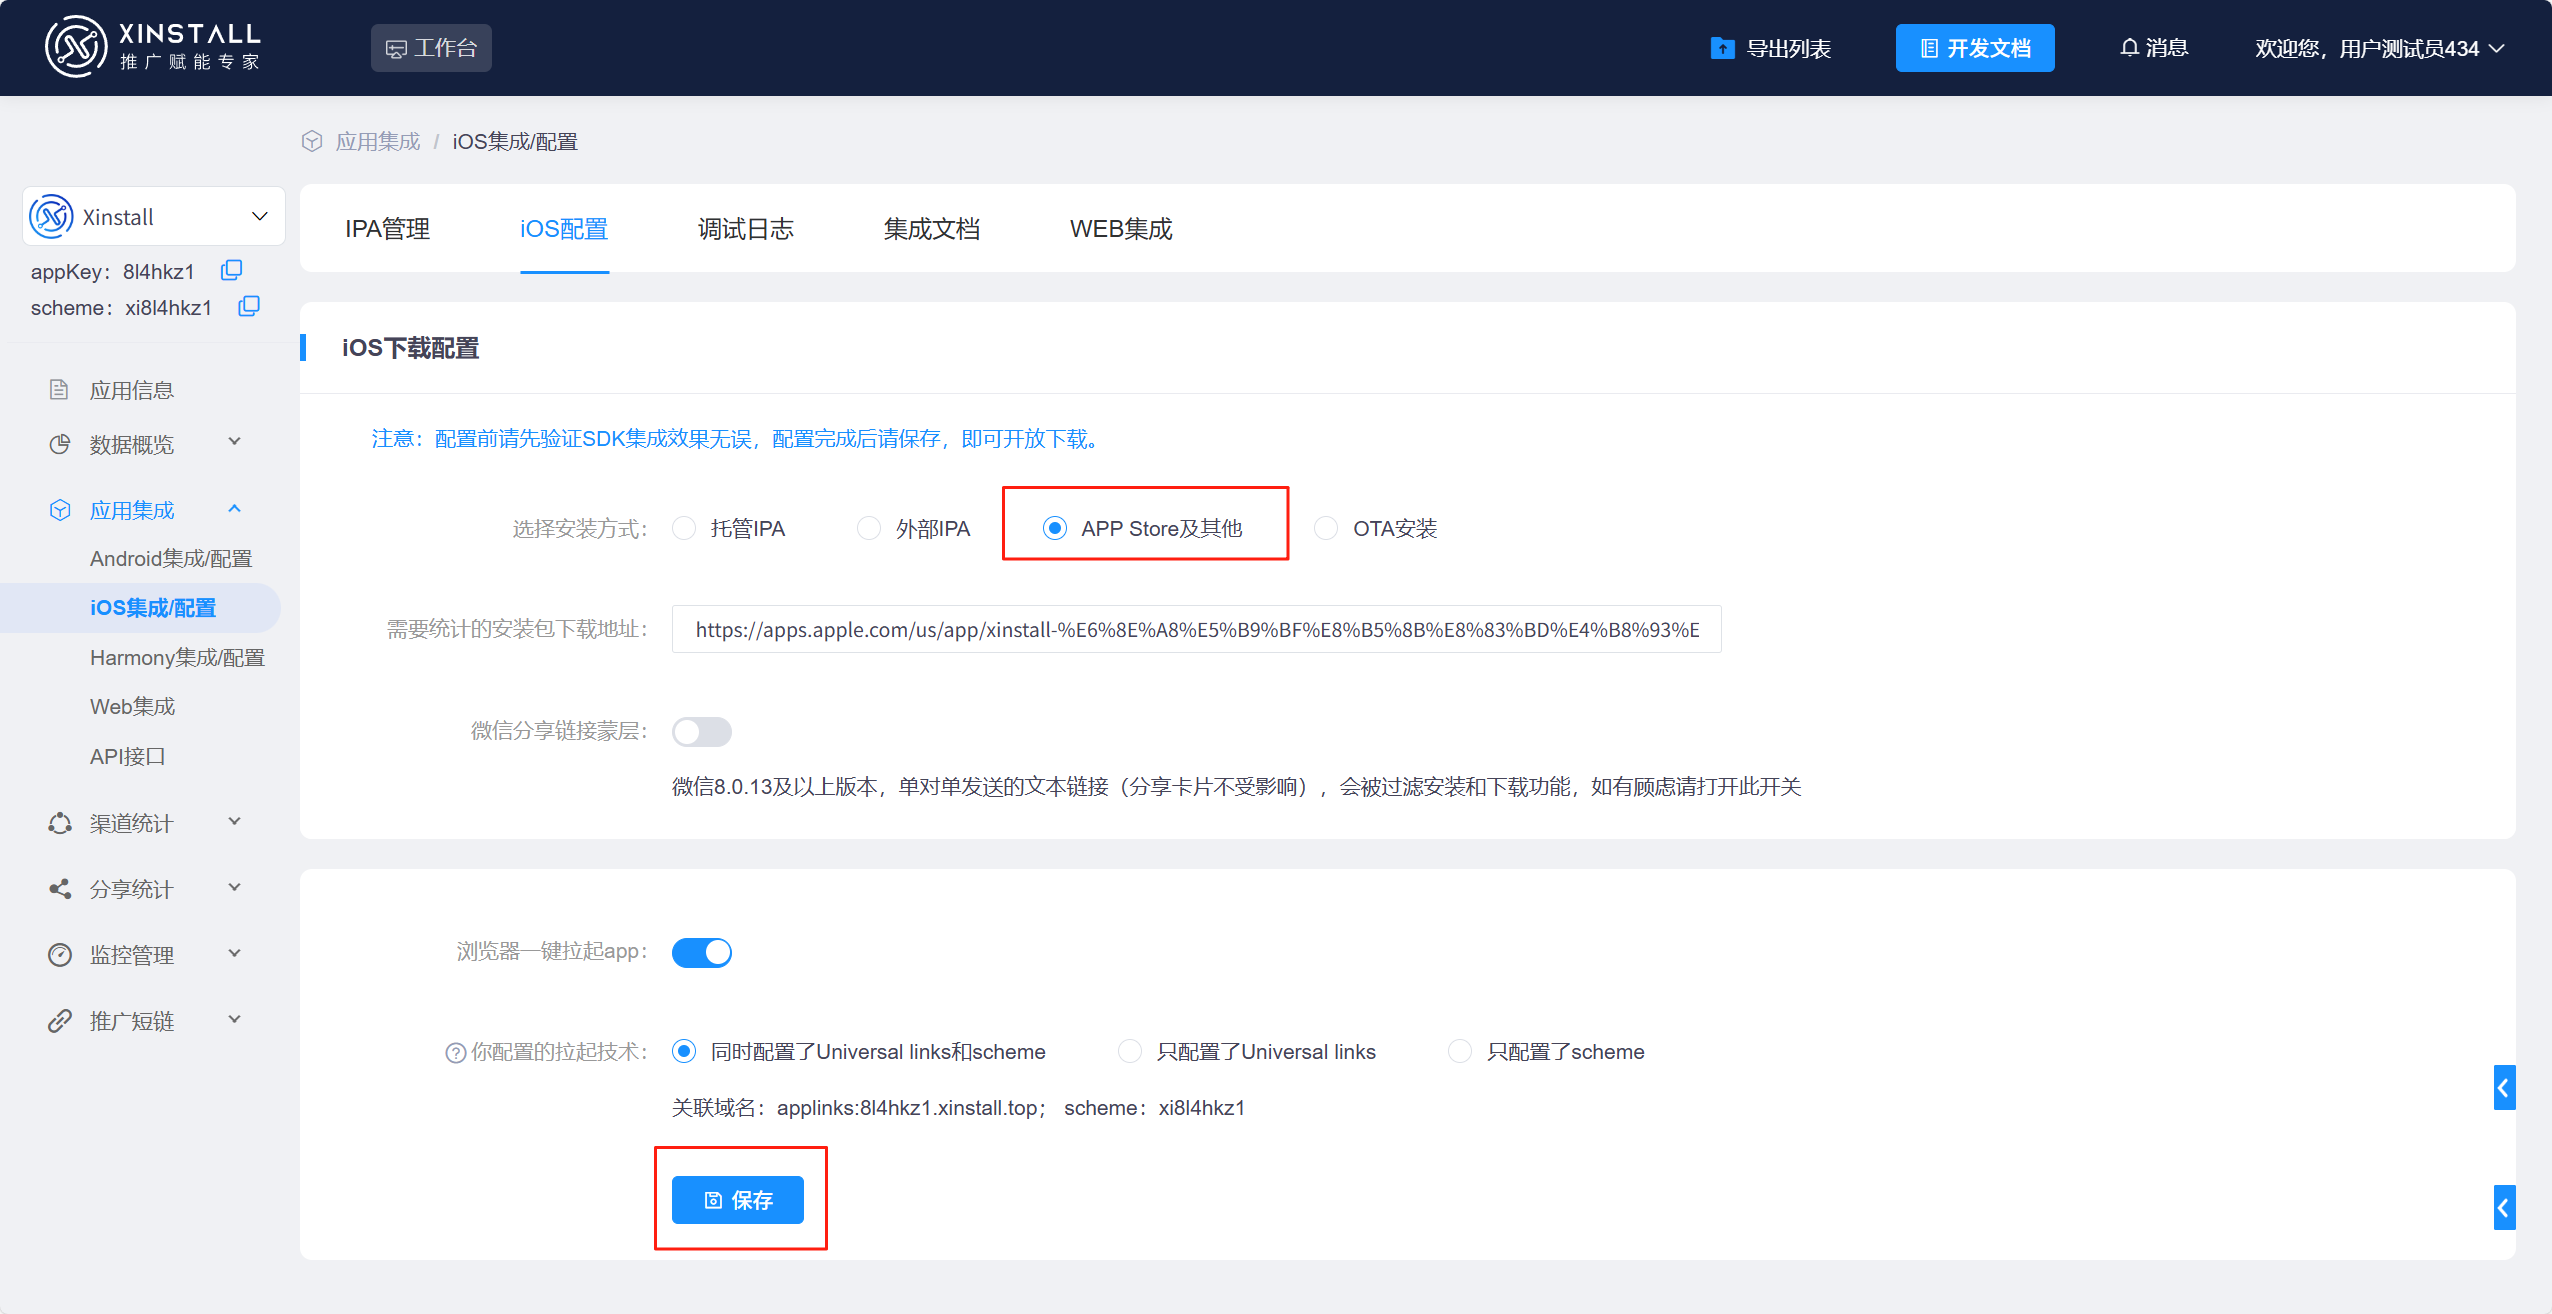The width and height of the screenshot is (2552, 1314).
Task: Copy the appKey value
Action: pos(231,269)
